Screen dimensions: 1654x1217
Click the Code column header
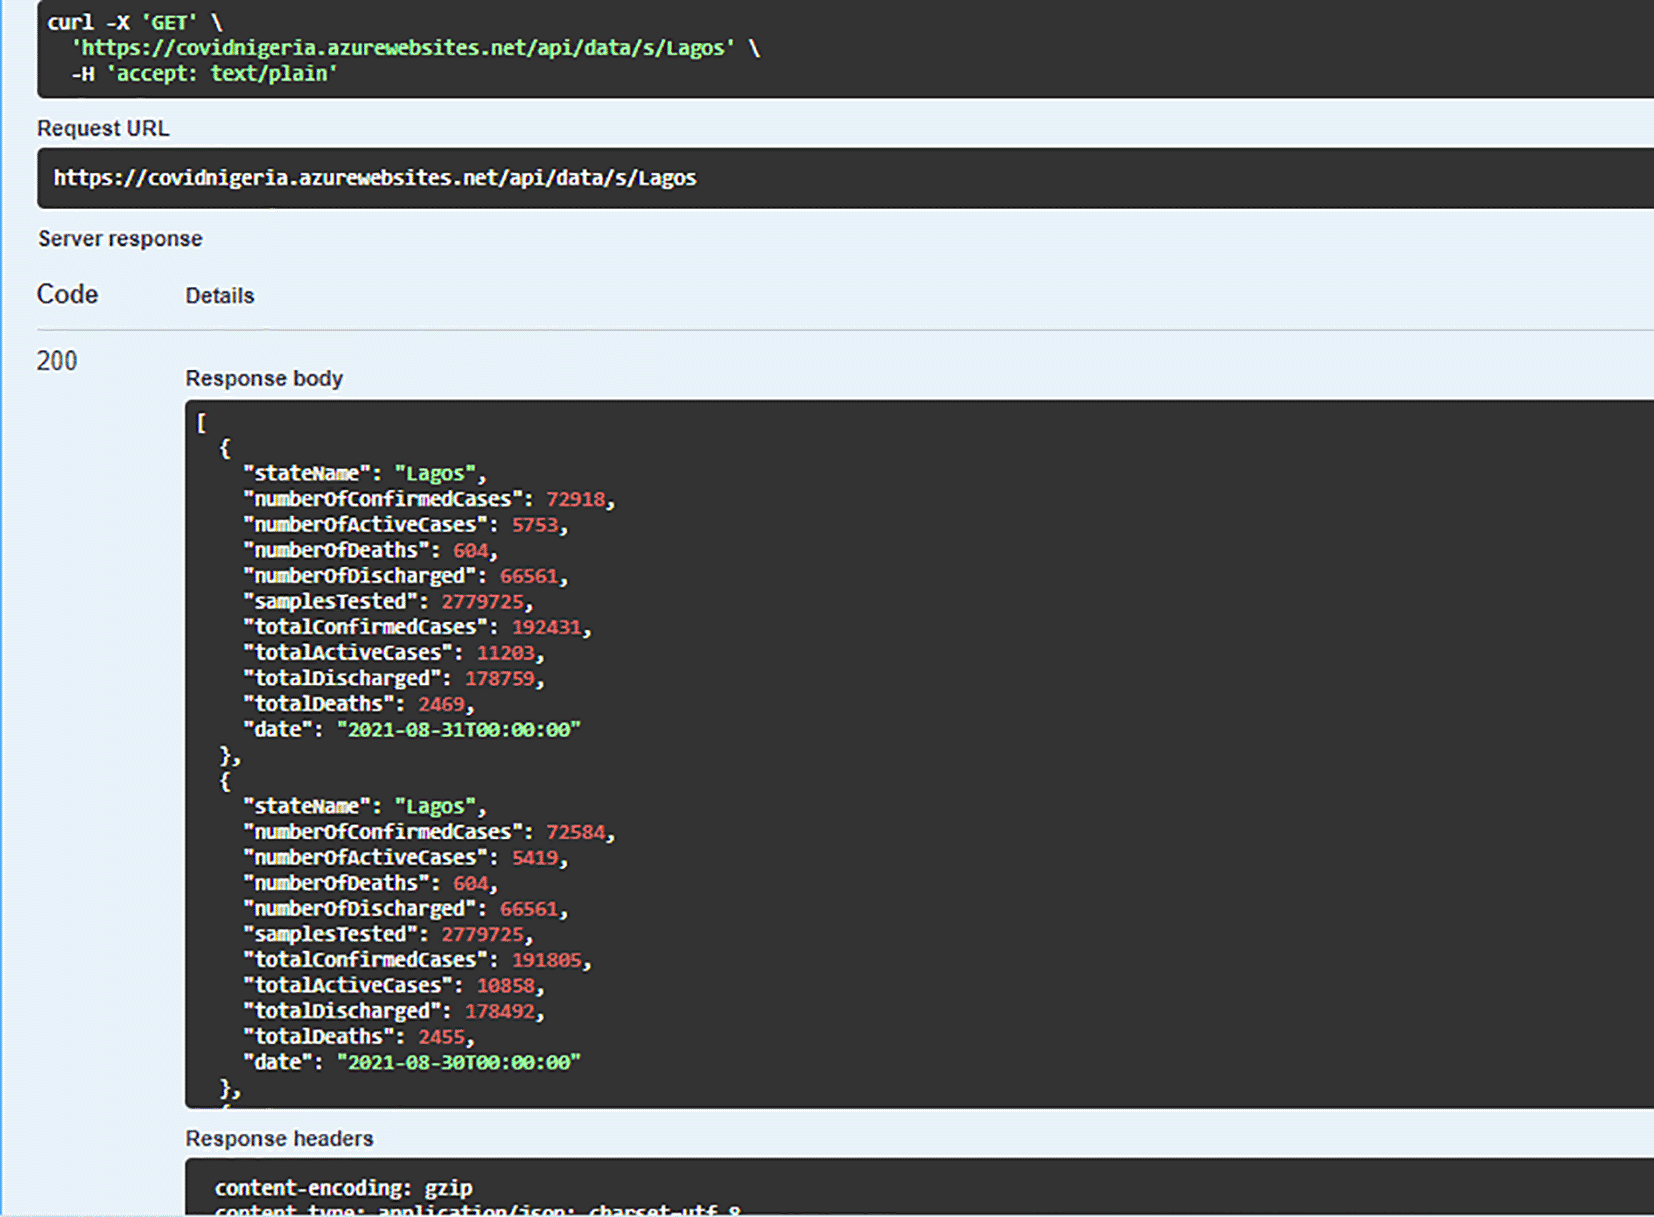click(67, 294)
